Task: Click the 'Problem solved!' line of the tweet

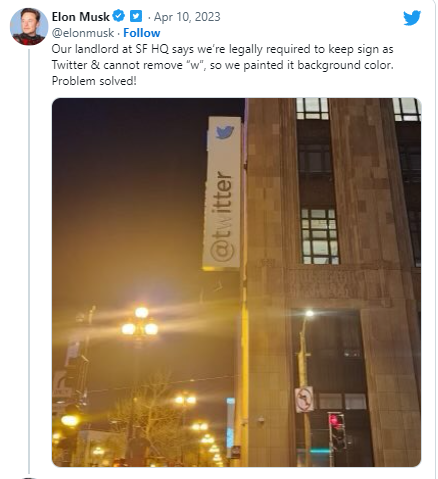Action: 94,81
